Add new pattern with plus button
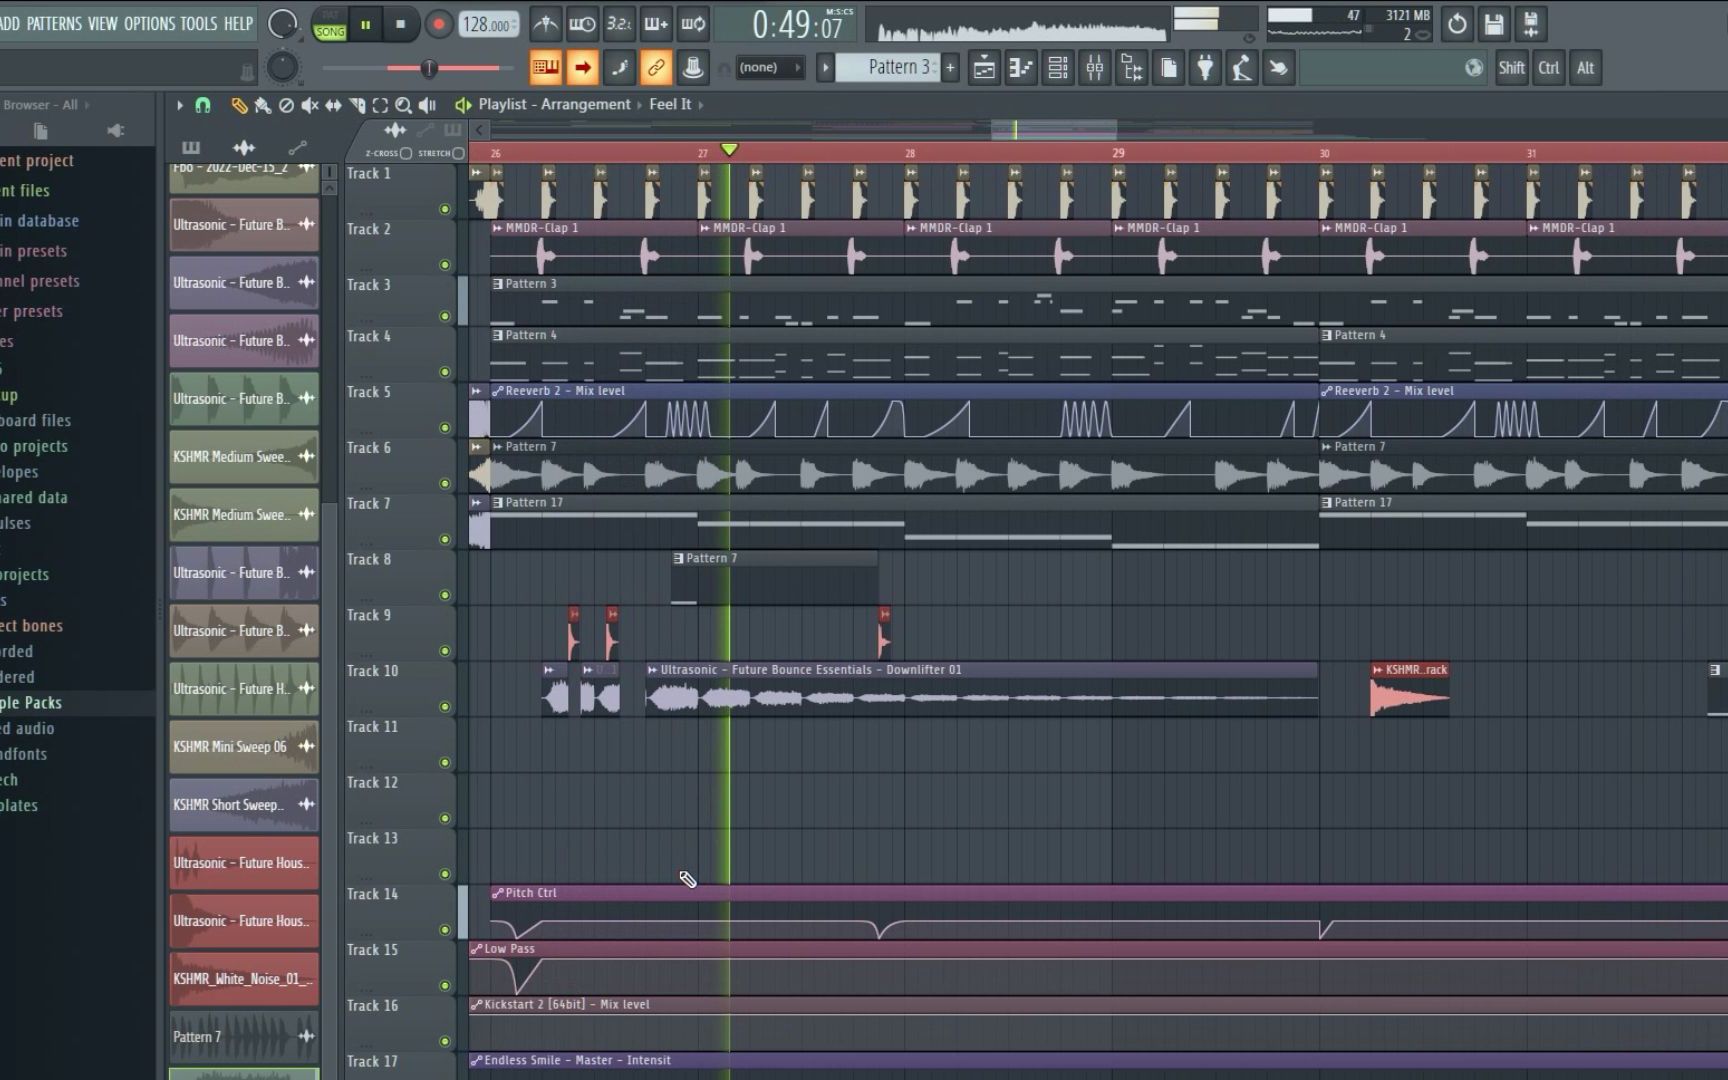This screenshot has height=1080, width=1728. [950, 68]
